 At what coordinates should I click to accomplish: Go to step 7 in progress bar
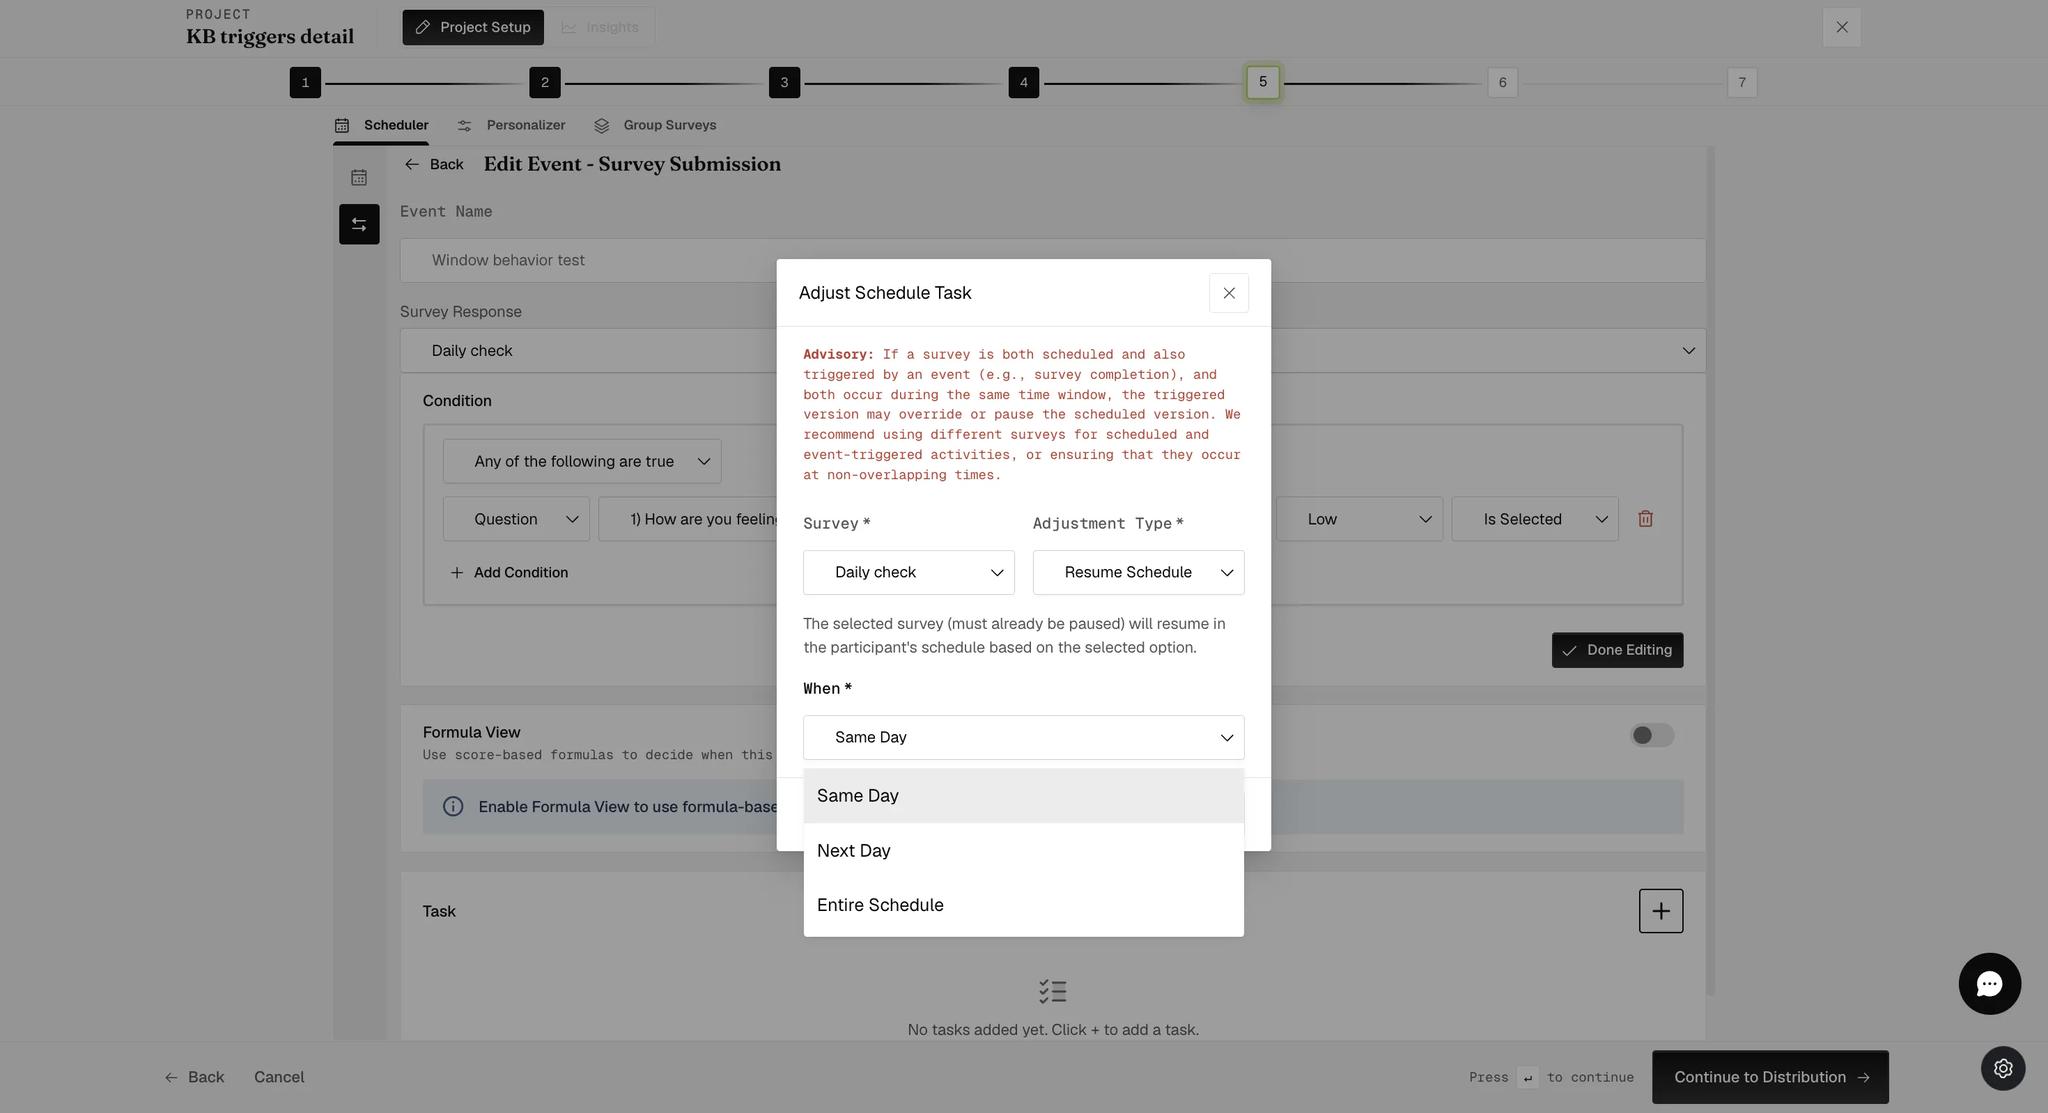tap(1742, 82)
